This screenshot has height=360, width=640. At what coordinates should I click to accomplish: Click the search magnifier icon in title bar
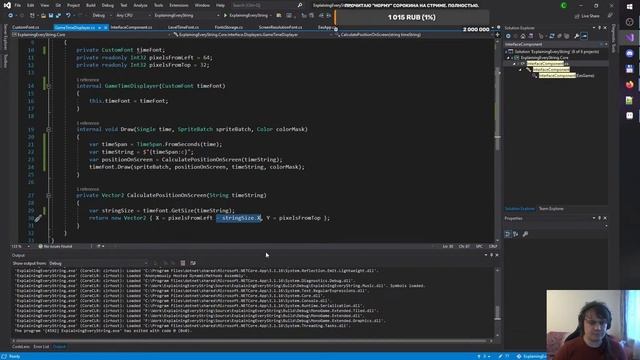tap(300, 5)
